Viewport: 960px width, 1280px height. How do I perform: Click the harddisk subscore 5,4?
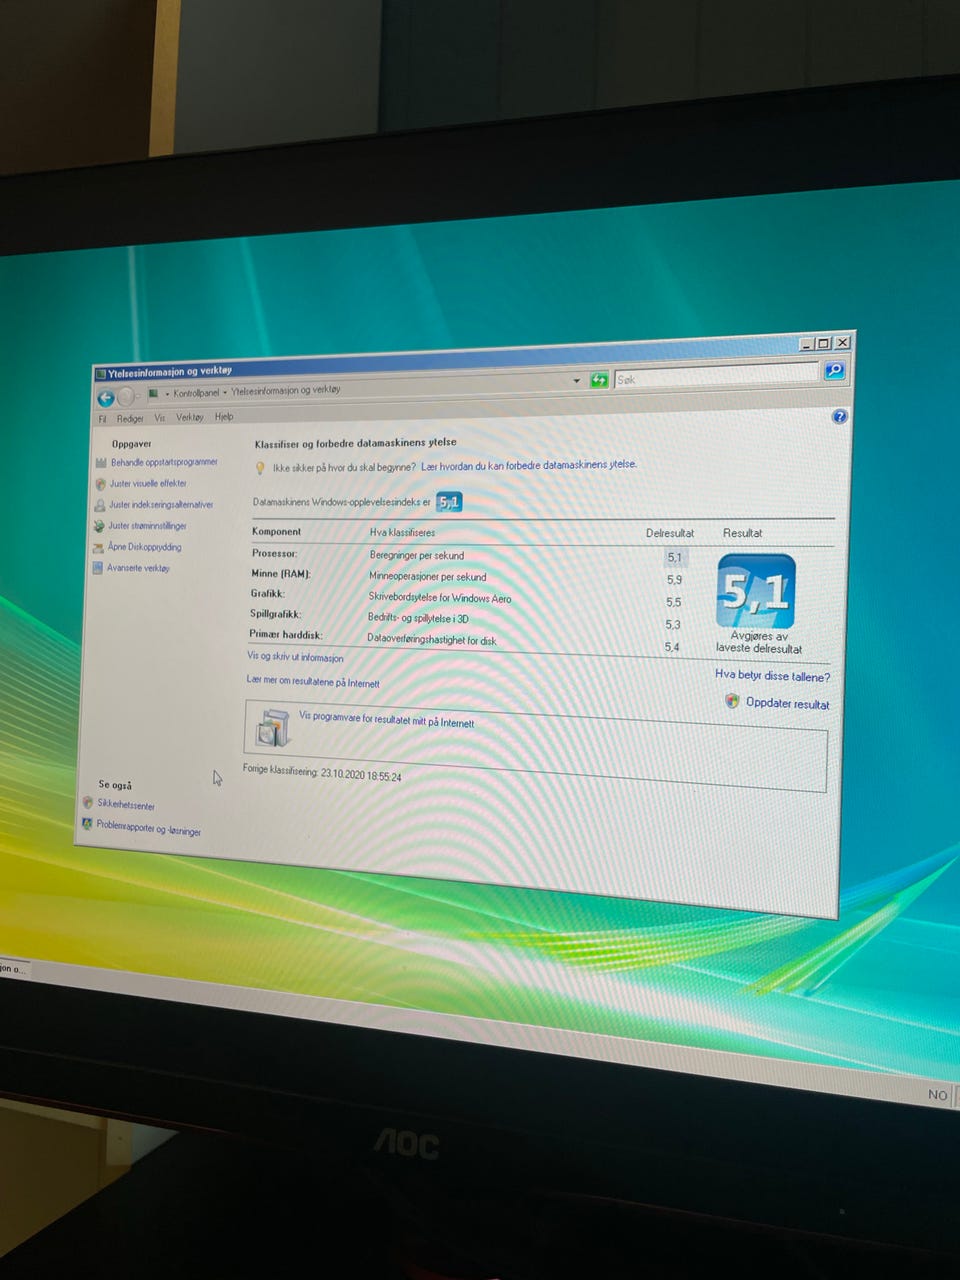coord(672,647)
